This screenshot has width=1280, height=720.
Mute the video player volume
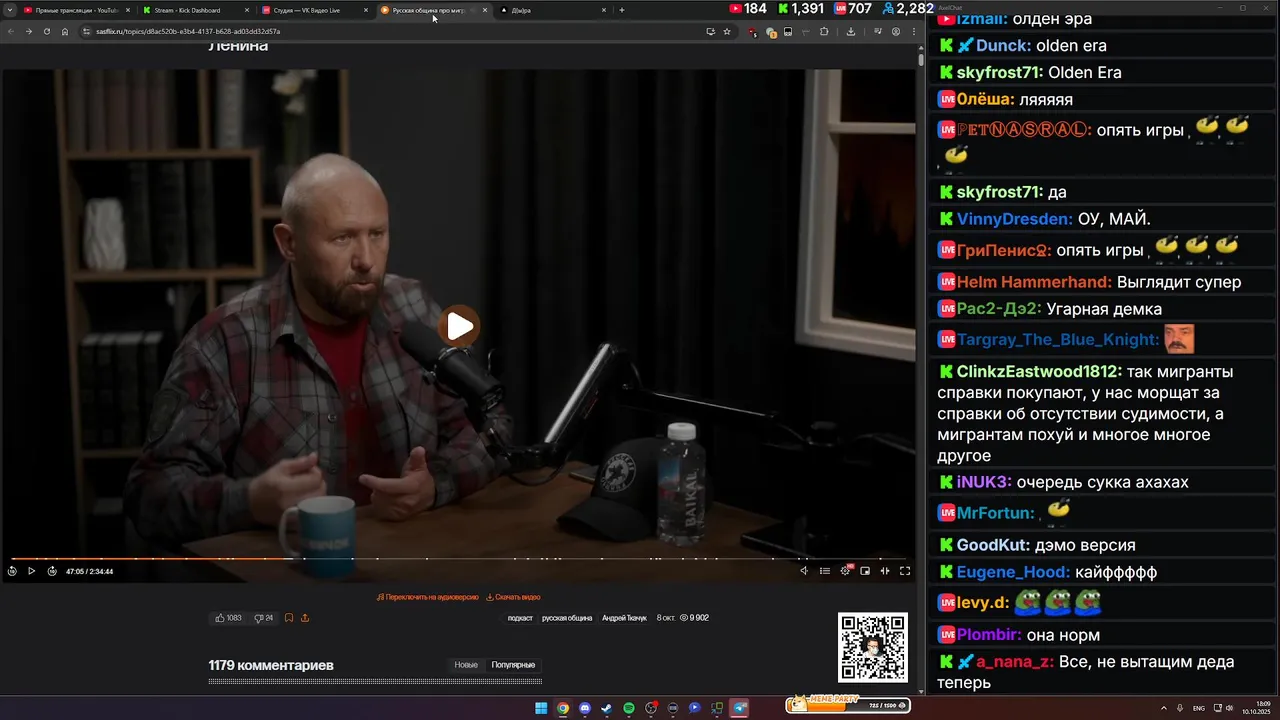[x=804, y=571]
